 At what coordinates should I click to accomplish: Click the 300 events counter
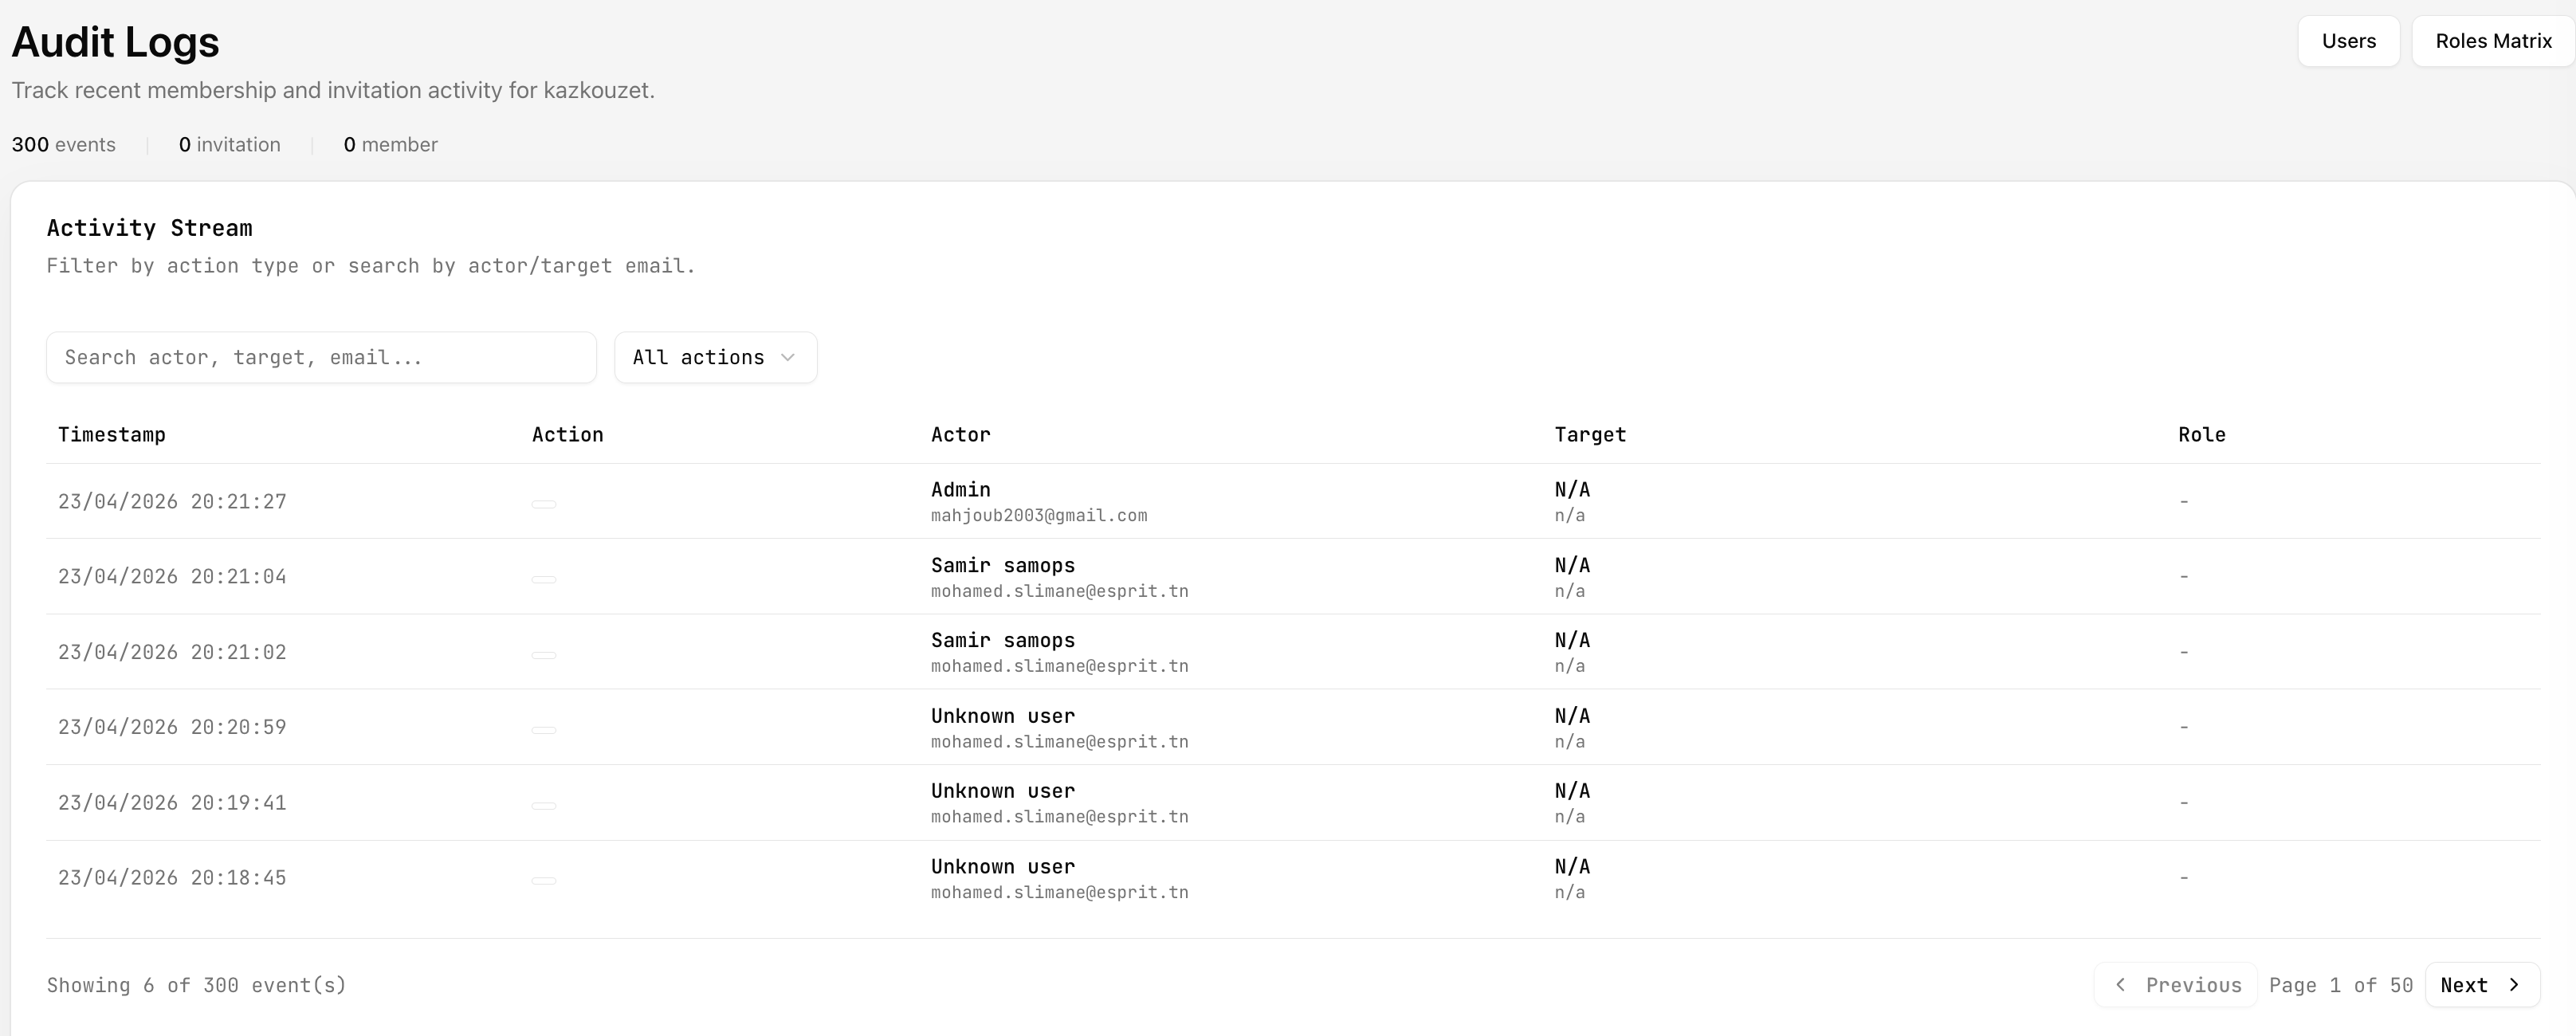coord(63,145)
